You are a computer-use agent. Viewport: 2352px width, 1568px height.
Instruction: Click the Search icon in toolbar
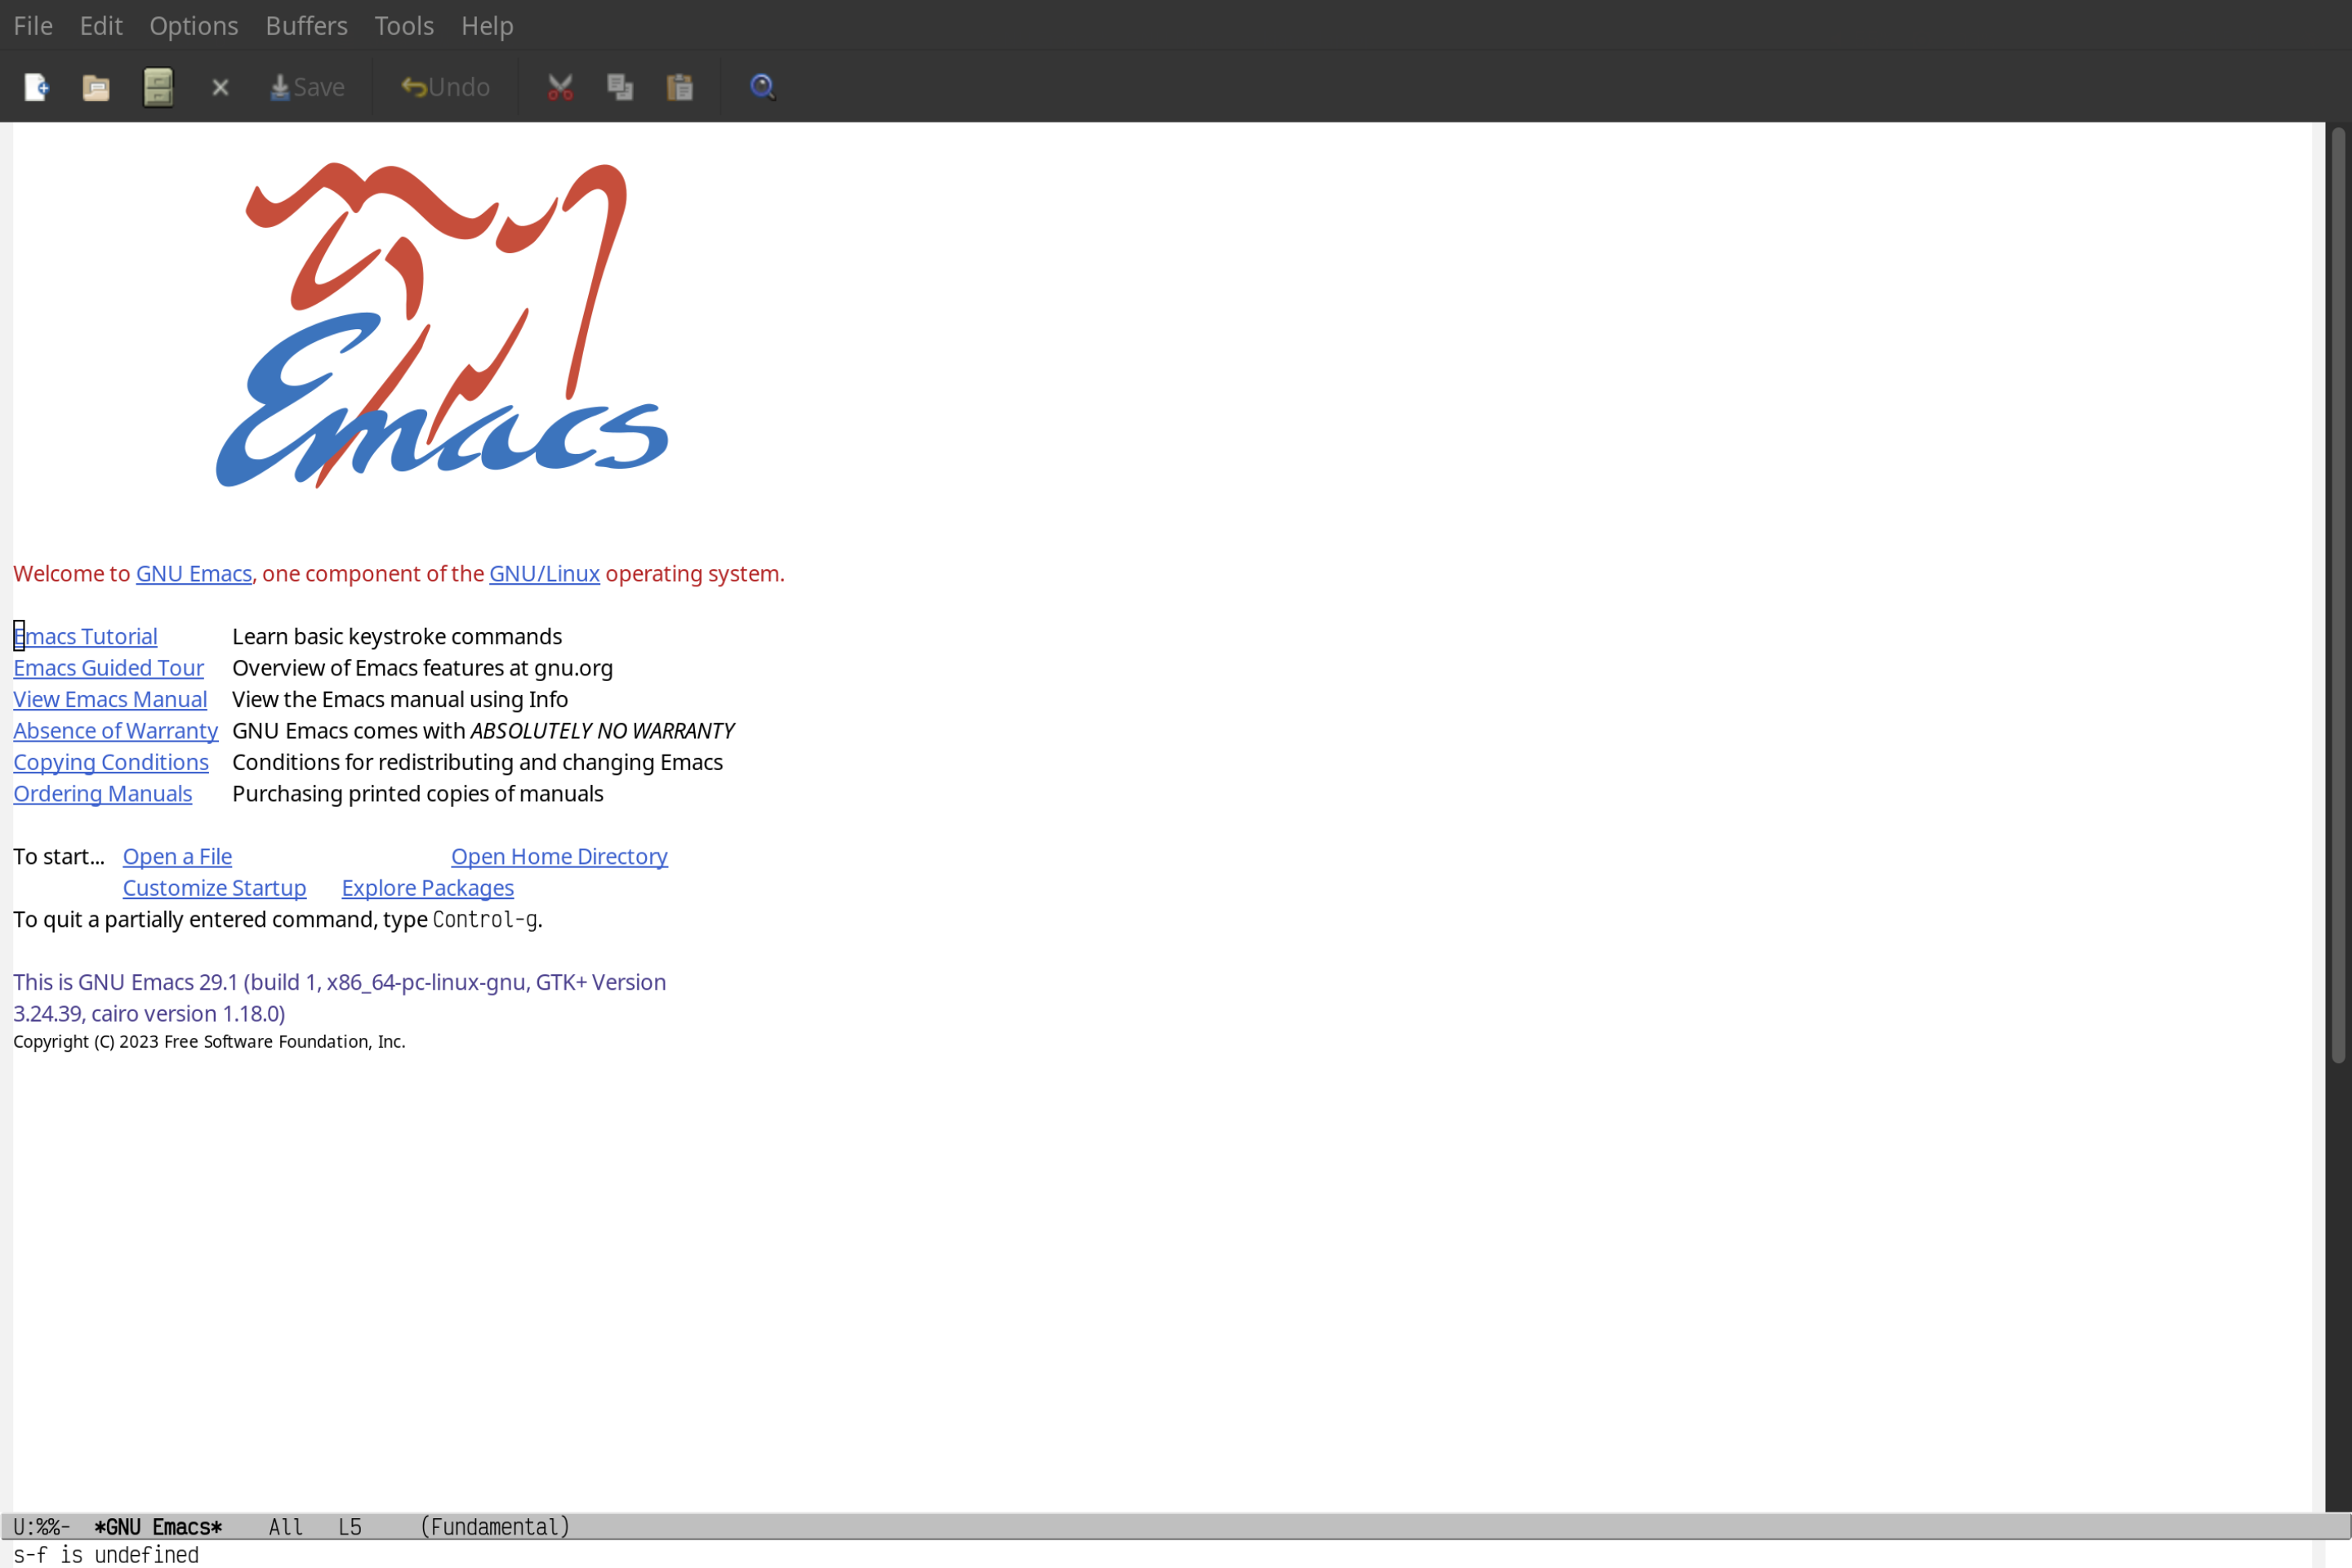pyautogui.click(x=761, y=84)
